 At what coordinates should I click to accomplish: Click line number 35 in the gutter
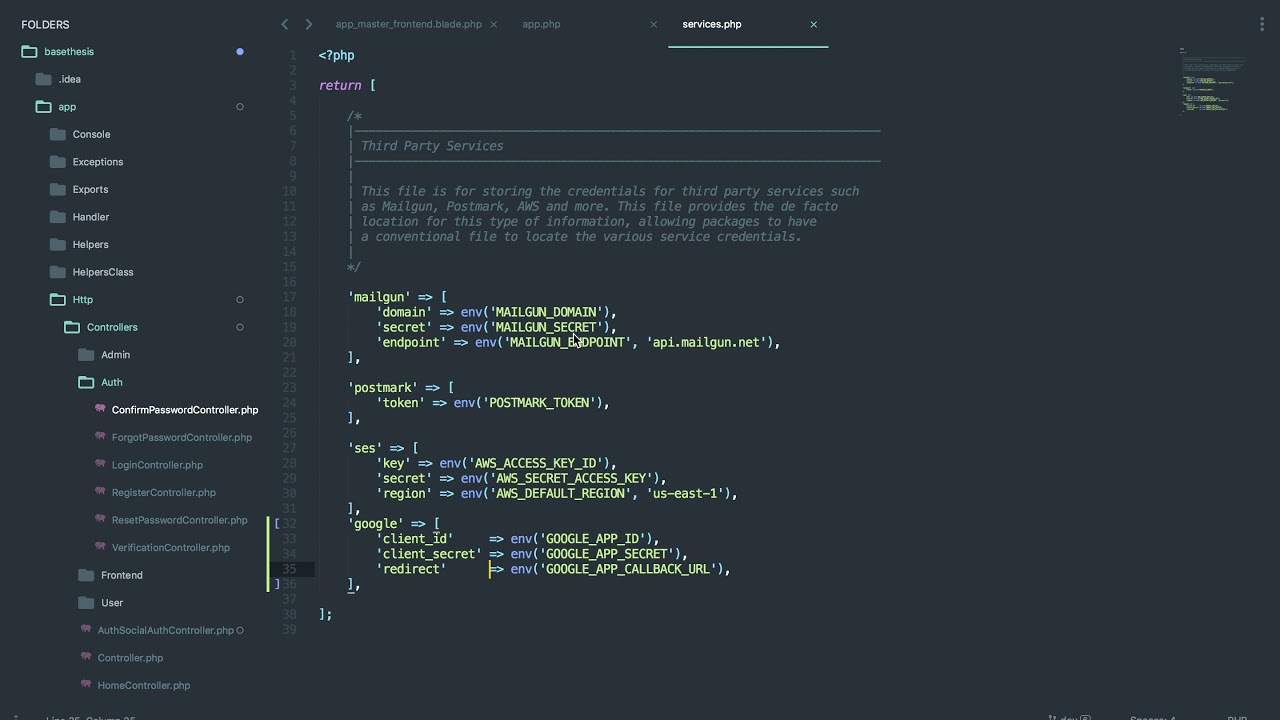[x=290, y=569]
